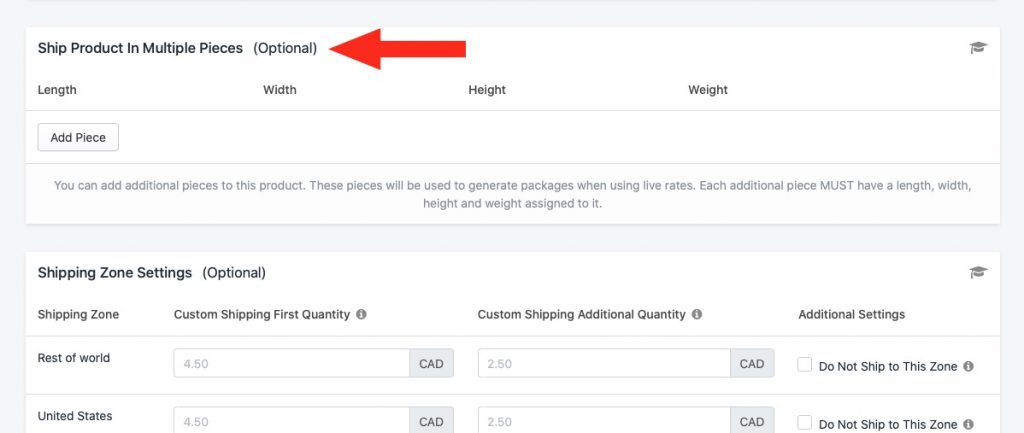
Task: Click CAD label on United States additional quantity
Action: click(x=752, y=420)
